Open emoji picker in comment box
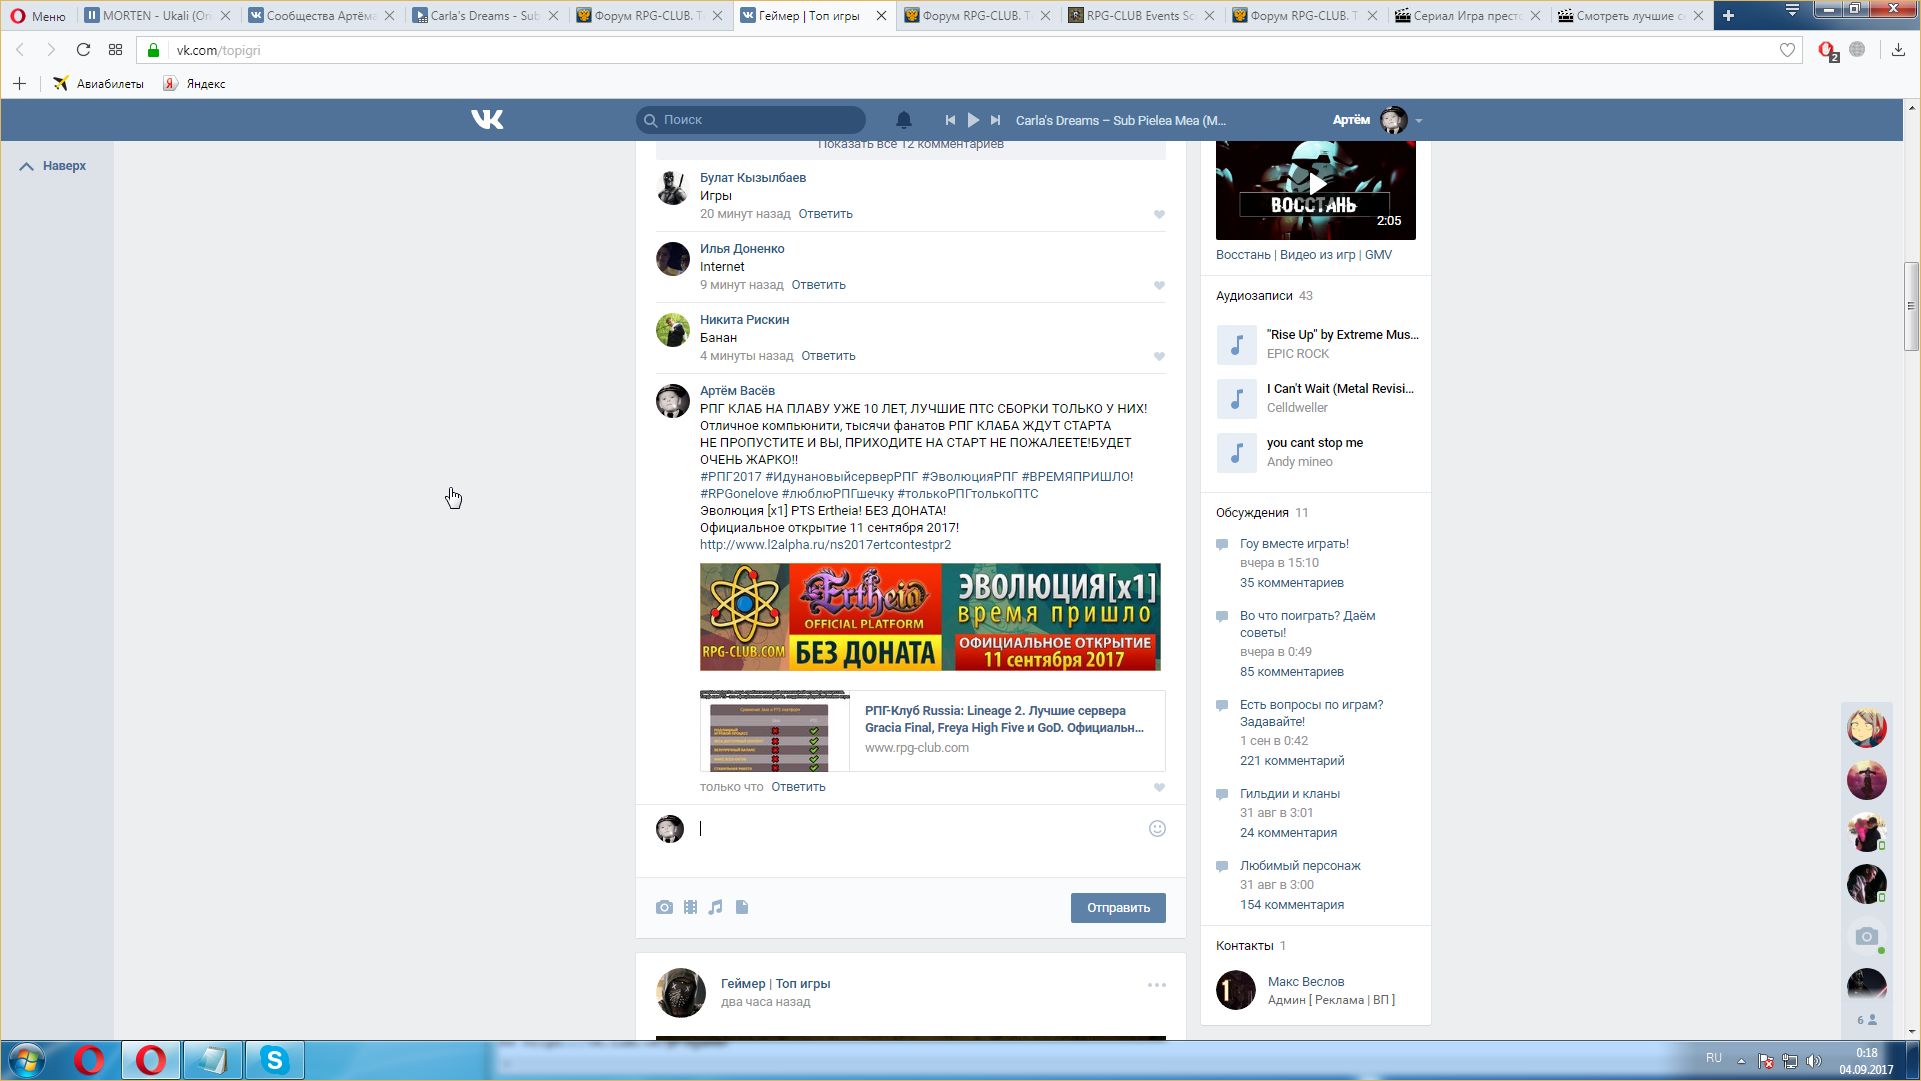This screenshot has height=1081, width=1921. tap(1157, 828)
